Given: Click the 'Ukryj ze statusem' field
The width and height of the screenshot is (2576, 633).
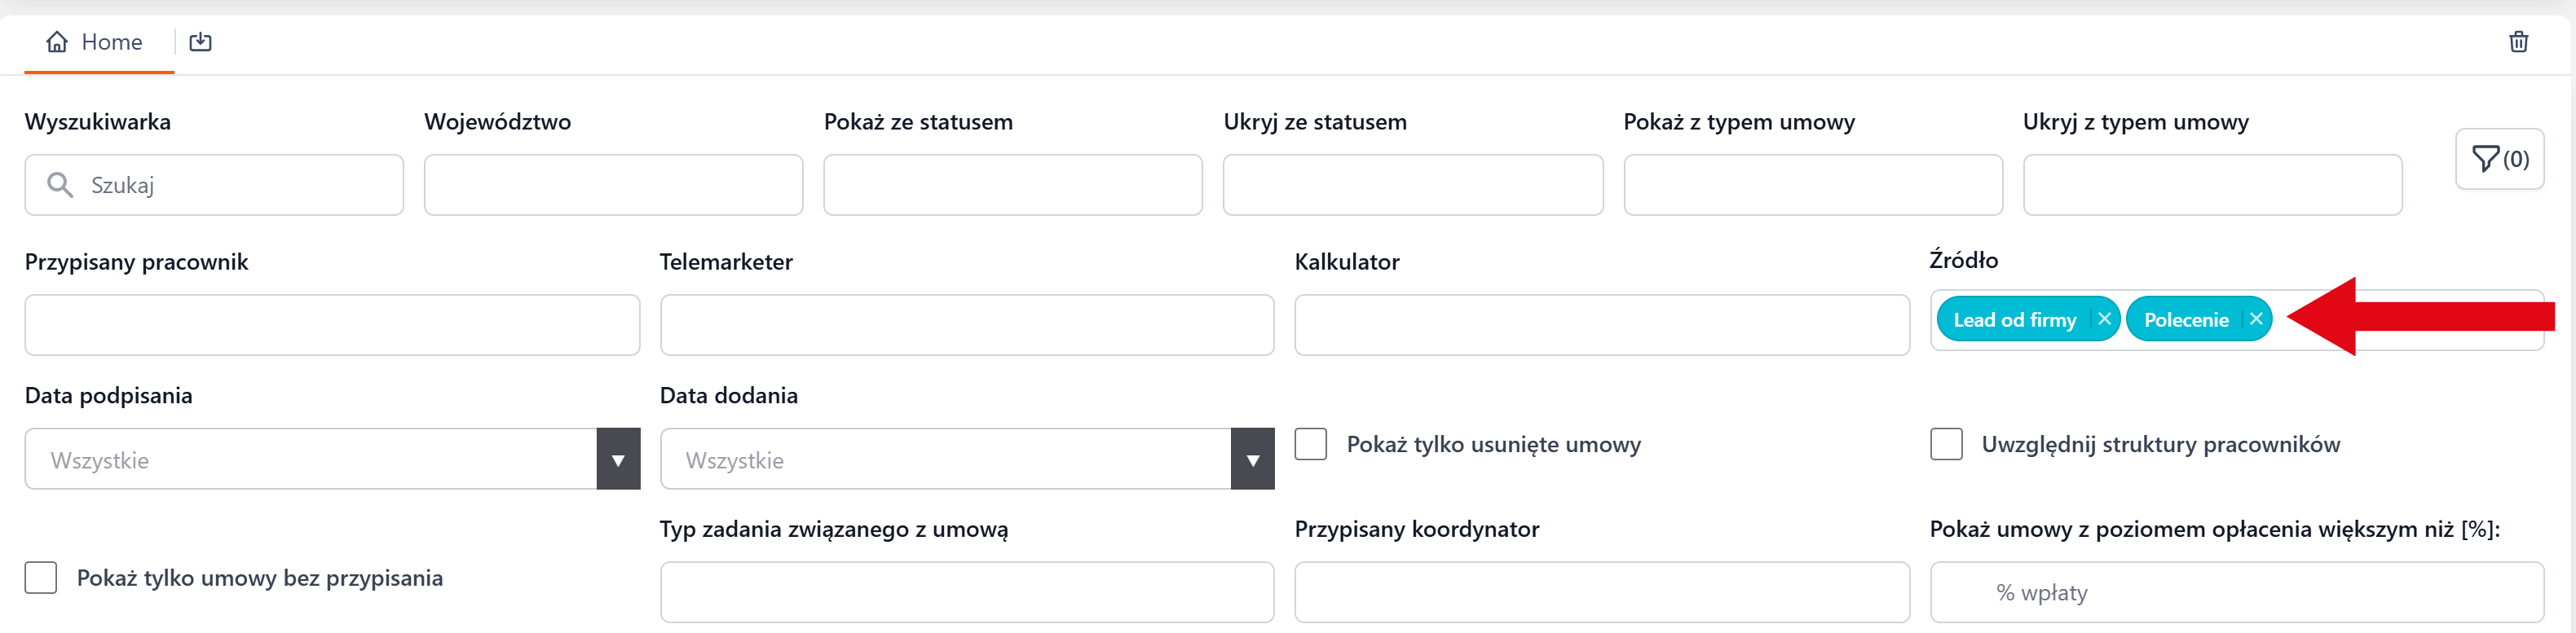Looking at the screenshot, I should (x=1412, y=185).
